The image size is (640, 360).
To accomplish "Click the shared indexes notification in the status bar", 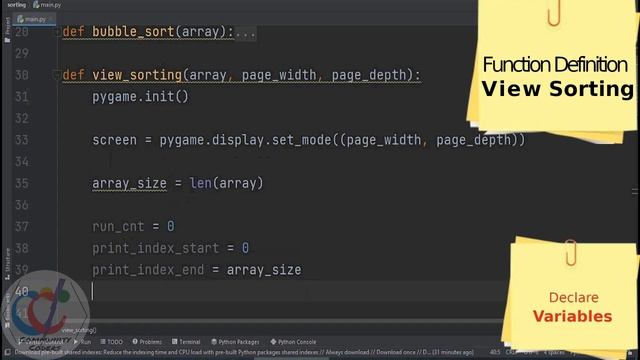I will coord(244,352).
